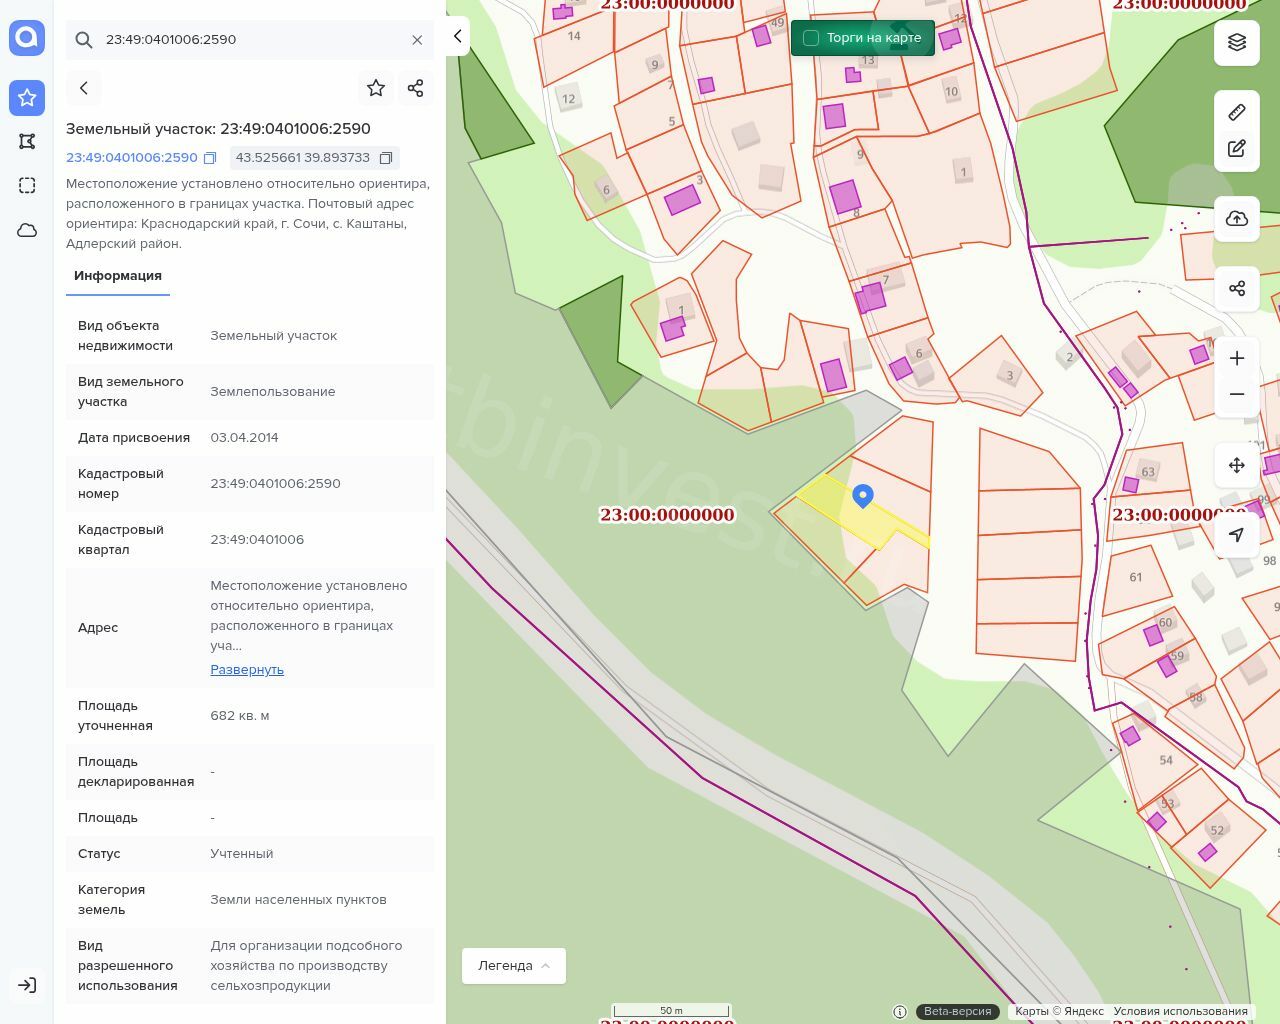Expand the Легенда panel
This screenshot has height=1024, width=1280.
click(x=513, y=965)
